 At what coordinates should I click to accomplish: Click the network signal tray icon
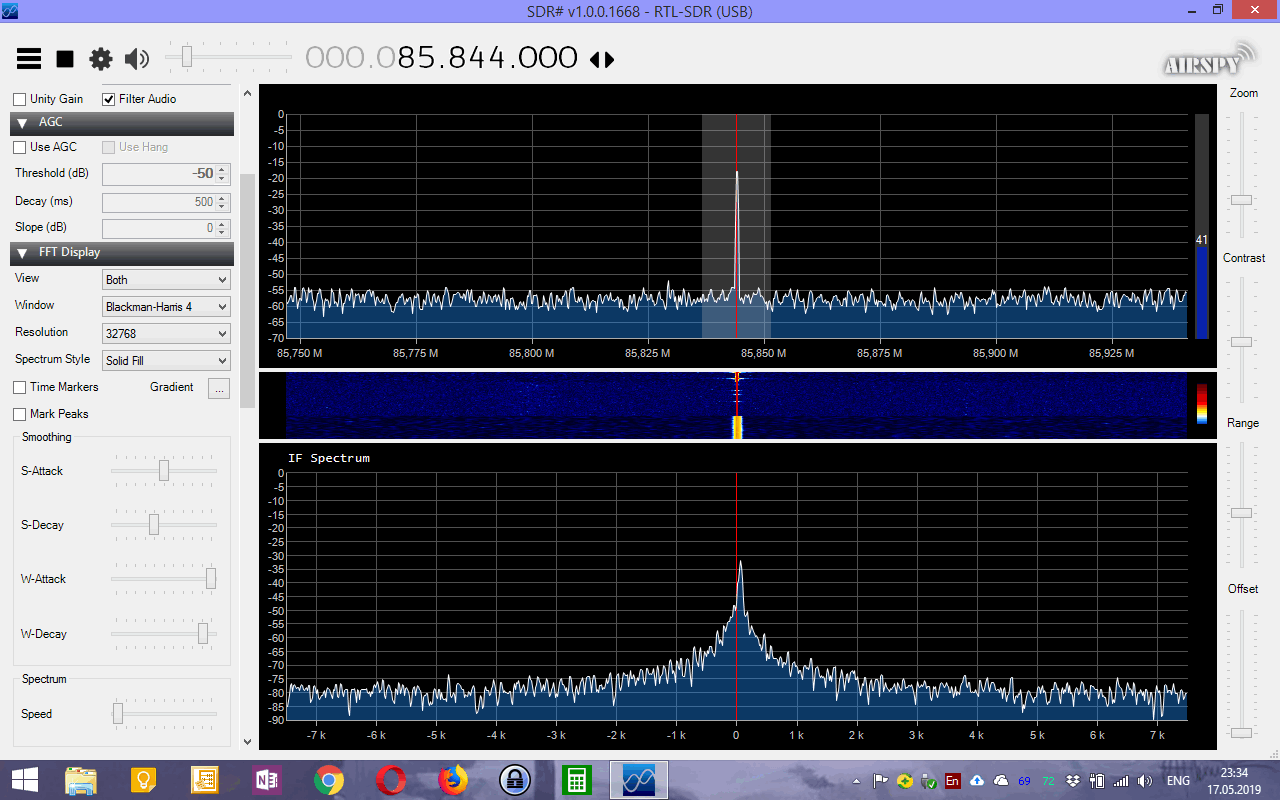tap(1121, 781)
